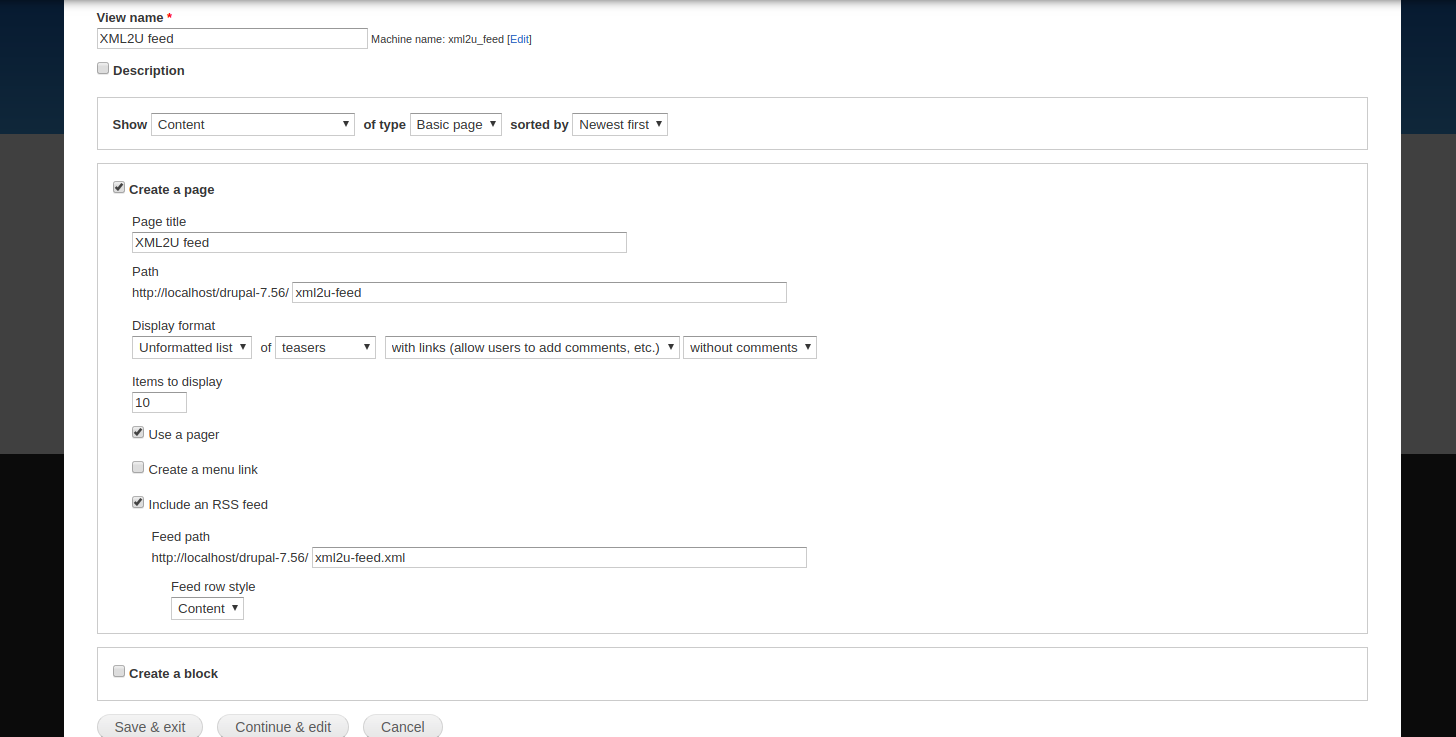Expand the sorted by Newest first dropdown
Viewport: 1456px width, 737px height.
620,125
